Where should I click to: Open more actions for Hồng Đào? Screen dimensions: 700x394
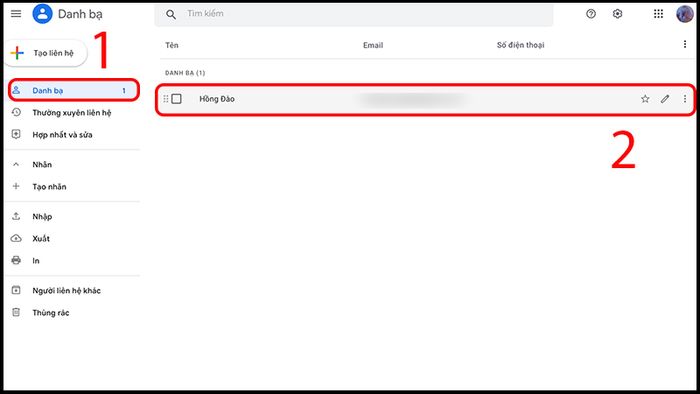685,99
